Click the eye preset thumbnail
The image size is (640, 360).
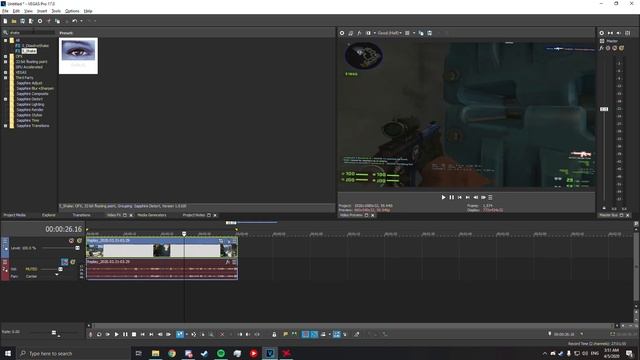point(78,56)
